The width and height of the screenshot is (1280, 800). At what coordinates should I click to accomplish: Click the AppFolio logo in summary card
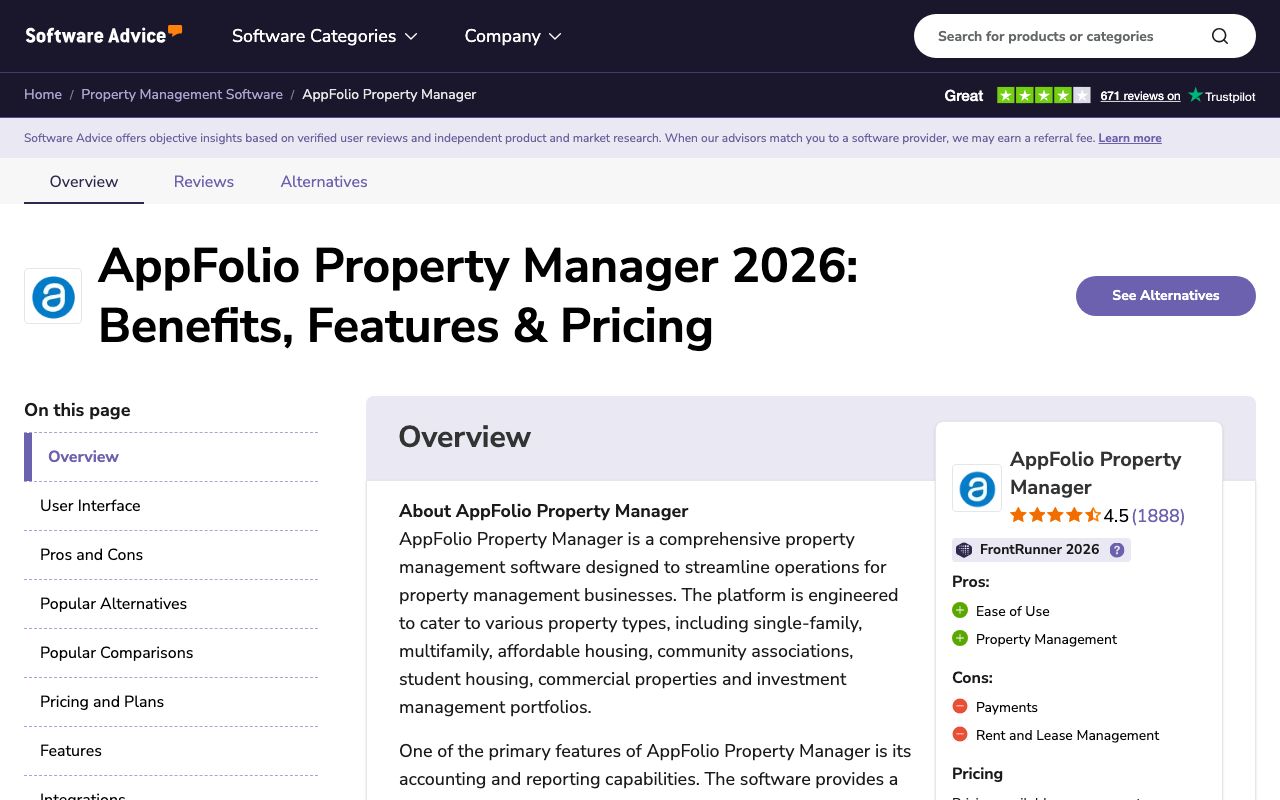[977, 488]
